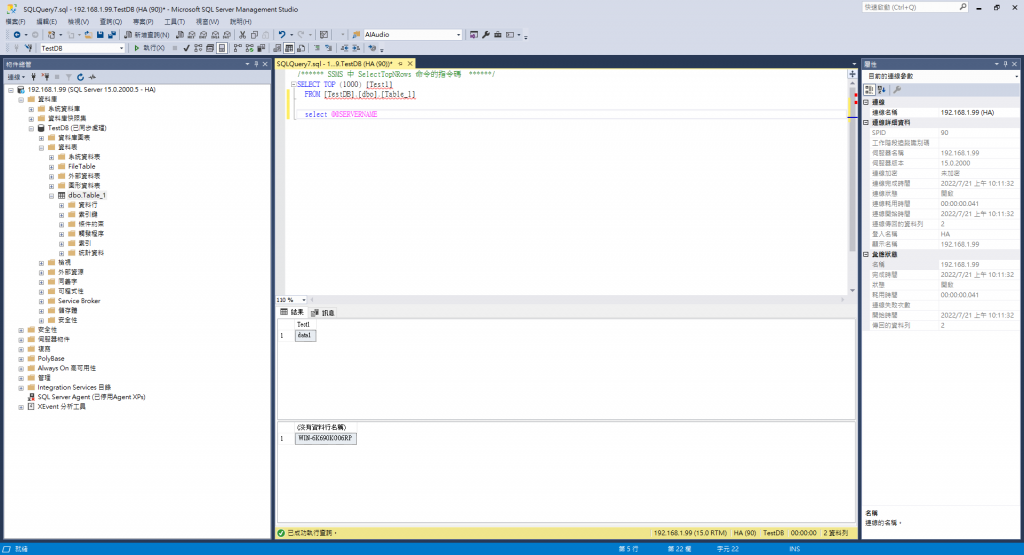This screenshot has width=1024, height=555.
Task: Open the AIAudio search combo box
Action: (x=458, y=35)
